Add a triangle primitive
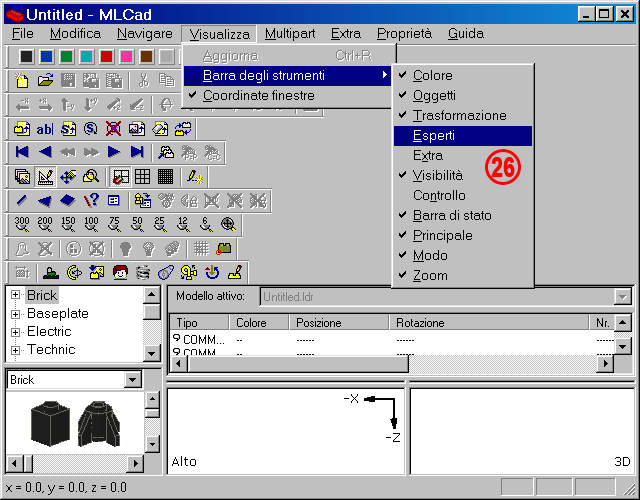 [x=45, y=200]
